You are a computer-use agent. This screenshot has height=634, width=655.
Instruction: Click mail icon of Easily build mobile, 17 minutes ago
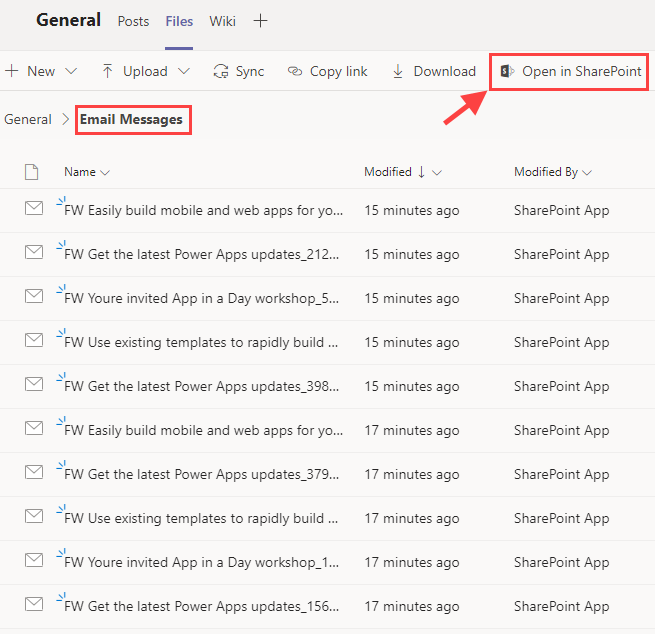pyautogui.click(x=34, y=428)
